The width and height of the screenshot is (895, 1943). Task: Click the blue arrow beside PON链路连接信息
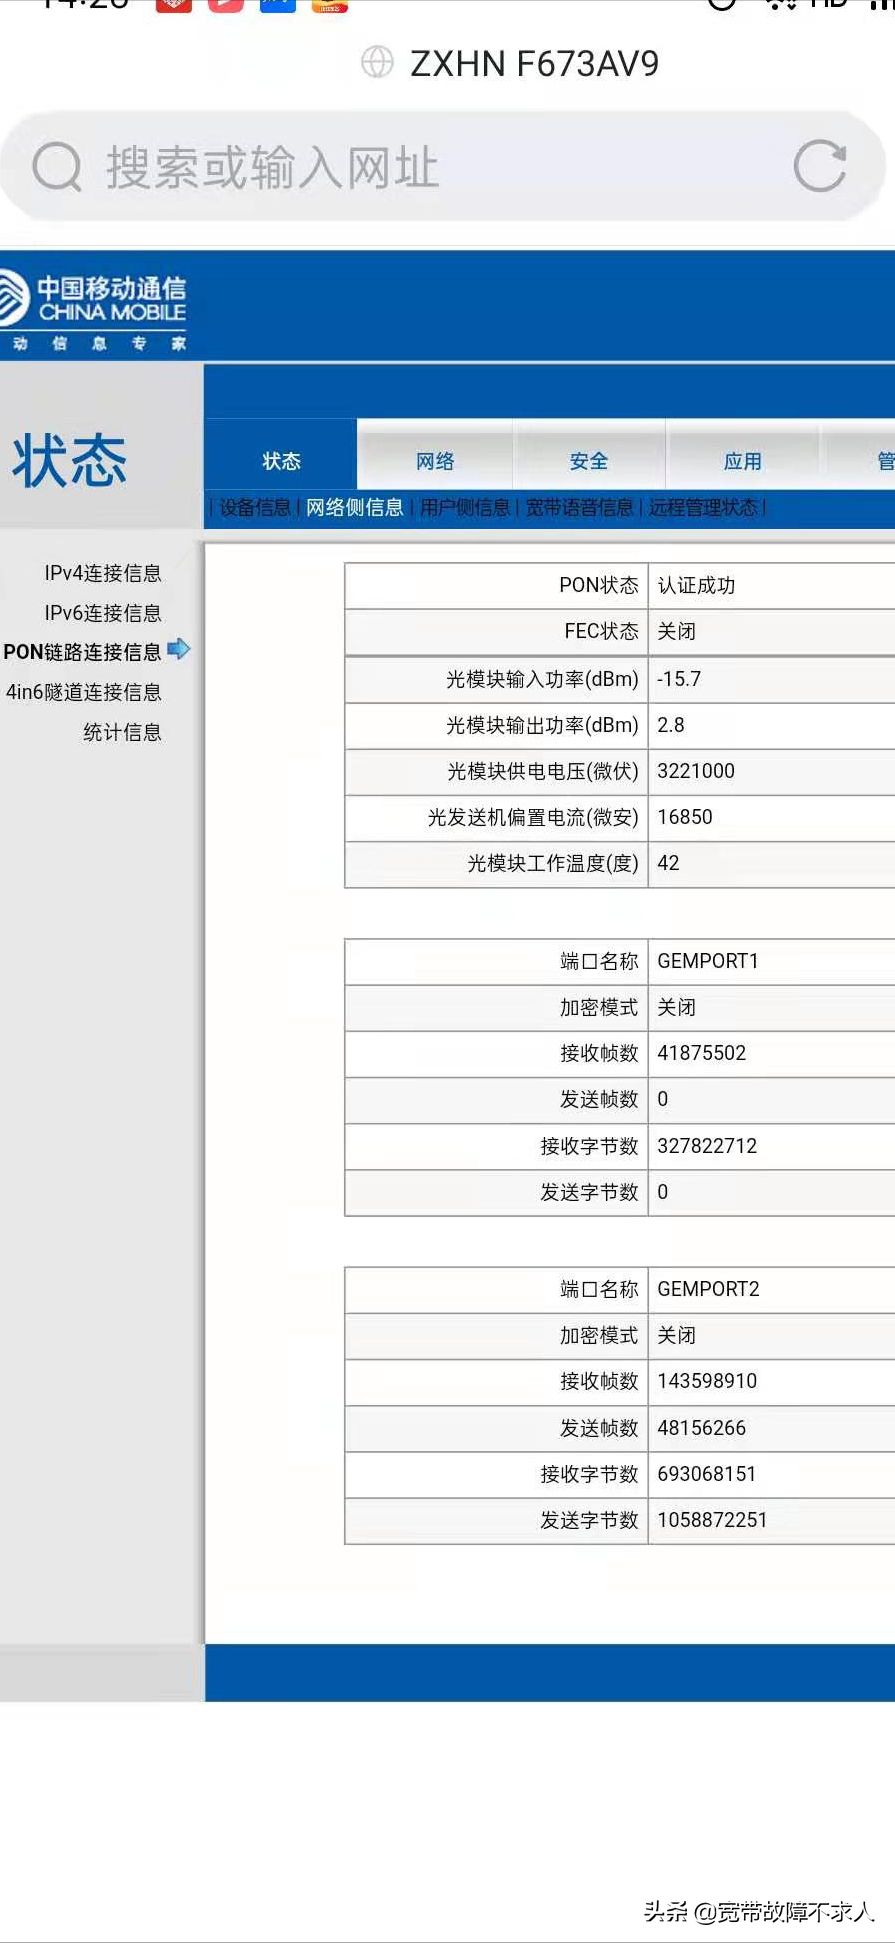click(x=179, y=650)
